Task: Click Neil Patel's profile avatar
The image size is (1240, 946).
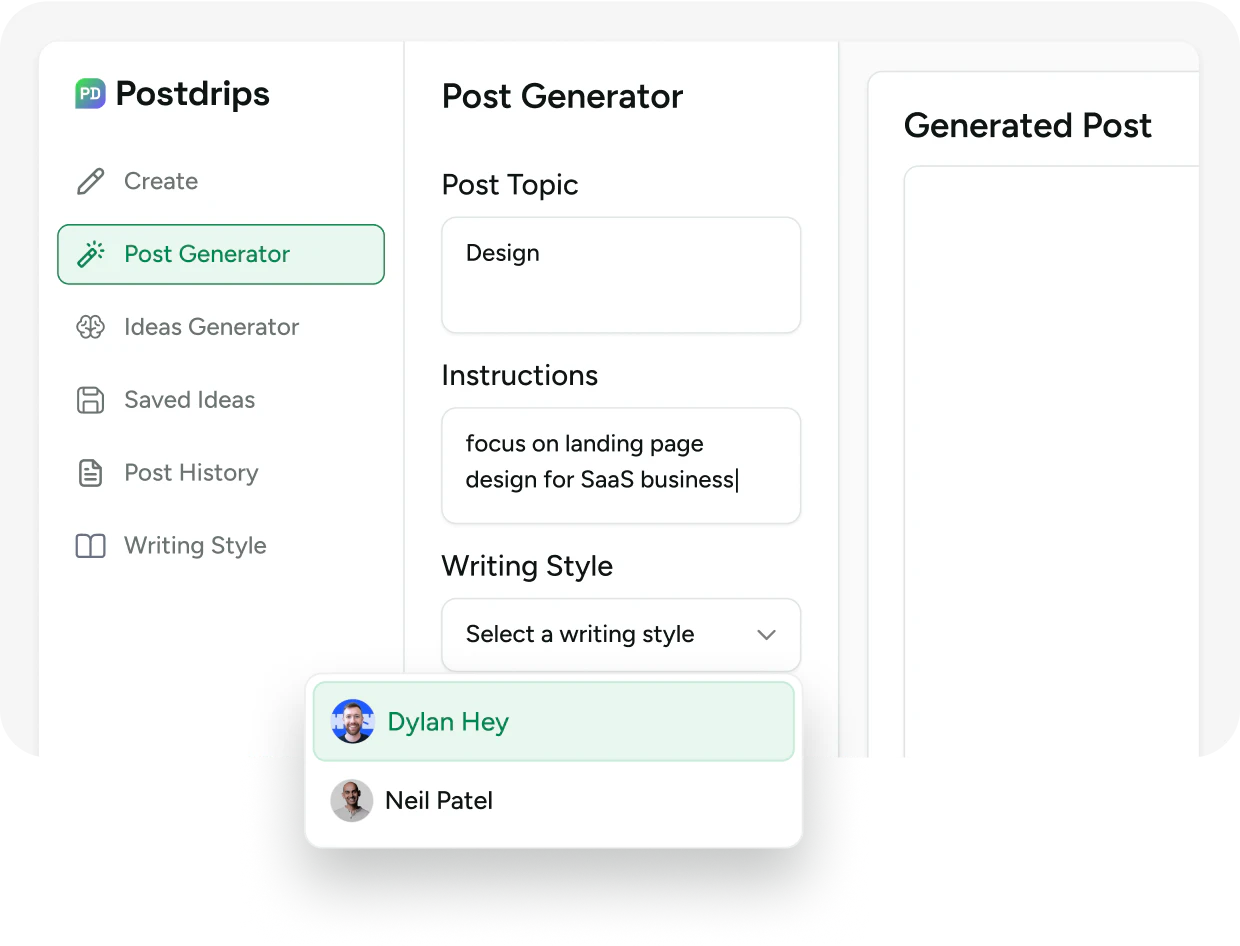Action: coord(352,800)
